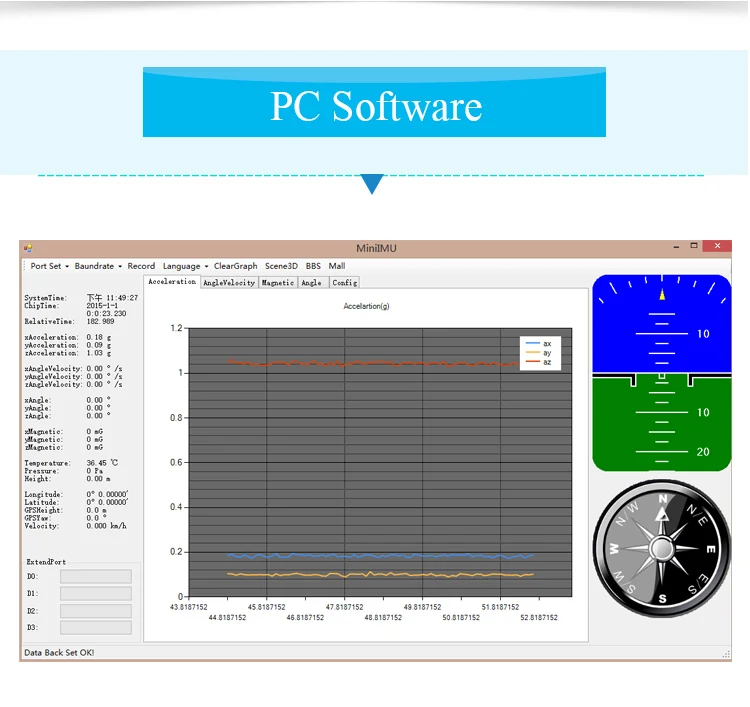The height and width of the screenshot is (707, 750).
Task: Click the MiniIMU app icon in title bar
Action: point(28,248)
